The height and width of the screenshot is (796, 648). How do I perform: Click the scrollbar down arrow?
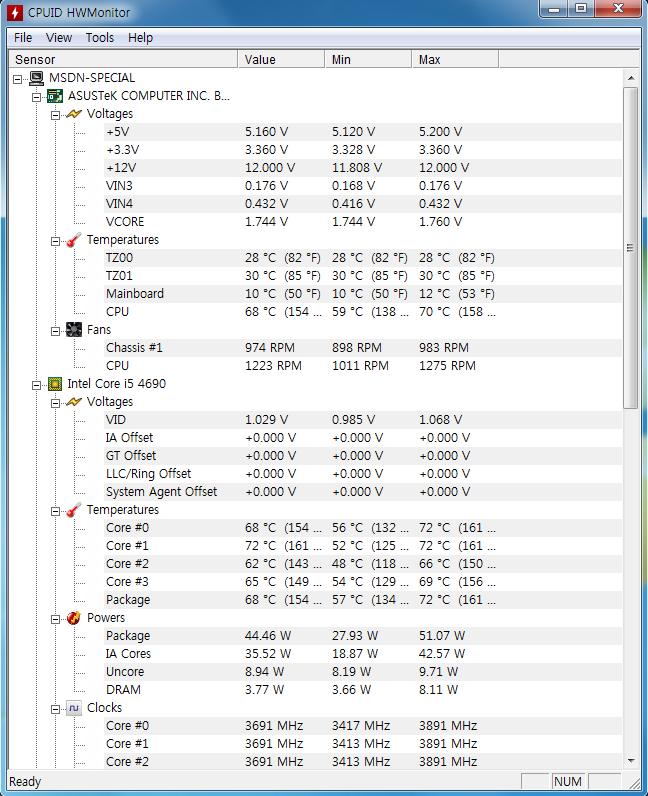pos(630,760)
